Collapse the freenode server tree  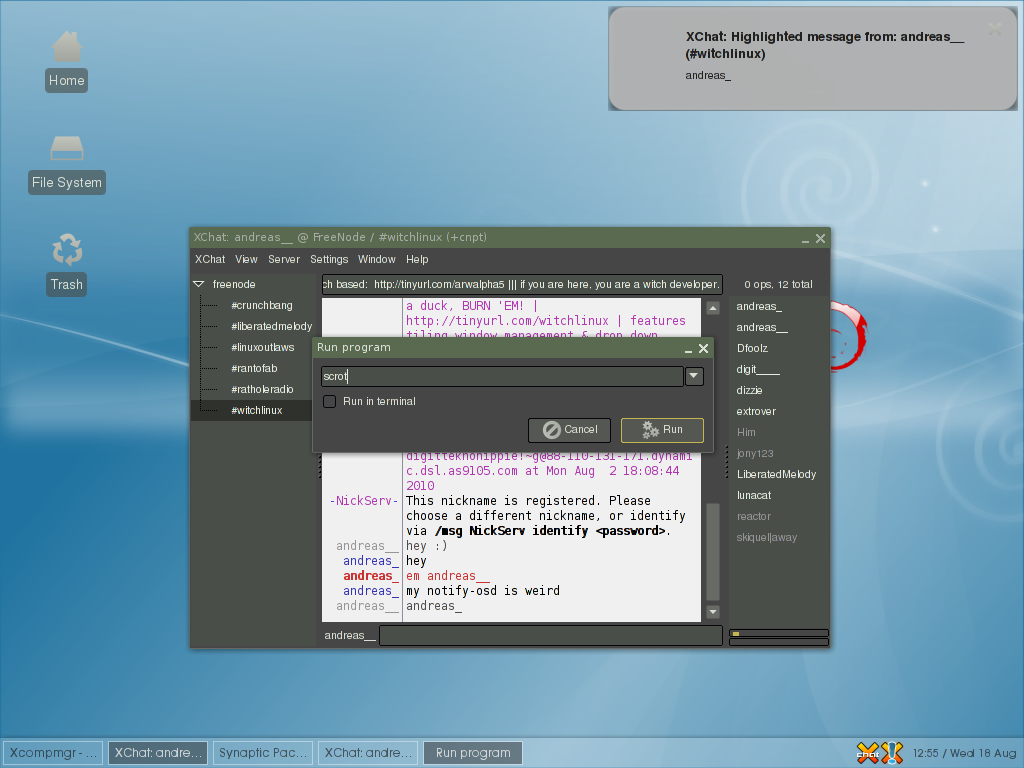[199, 284]
